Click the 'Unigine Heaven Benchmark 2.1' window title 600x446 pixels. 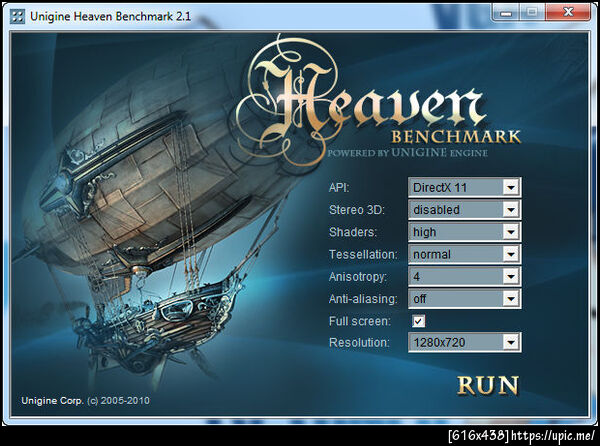pyautogui.click(x=110, y=16)
